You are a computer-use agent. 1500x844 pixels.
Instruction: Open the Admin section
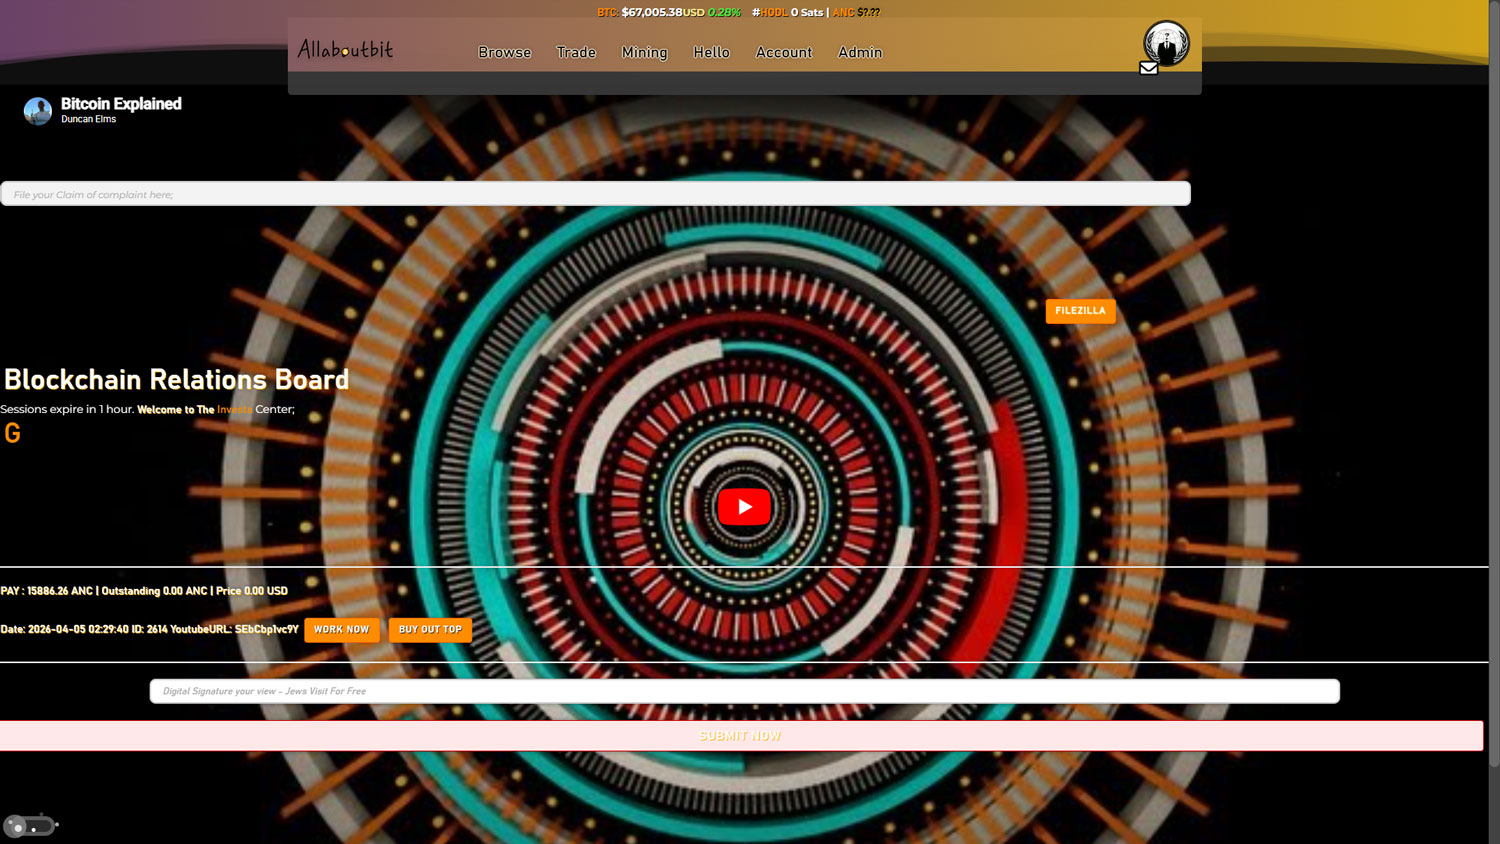pyautogui.click(x=860, y=52)
